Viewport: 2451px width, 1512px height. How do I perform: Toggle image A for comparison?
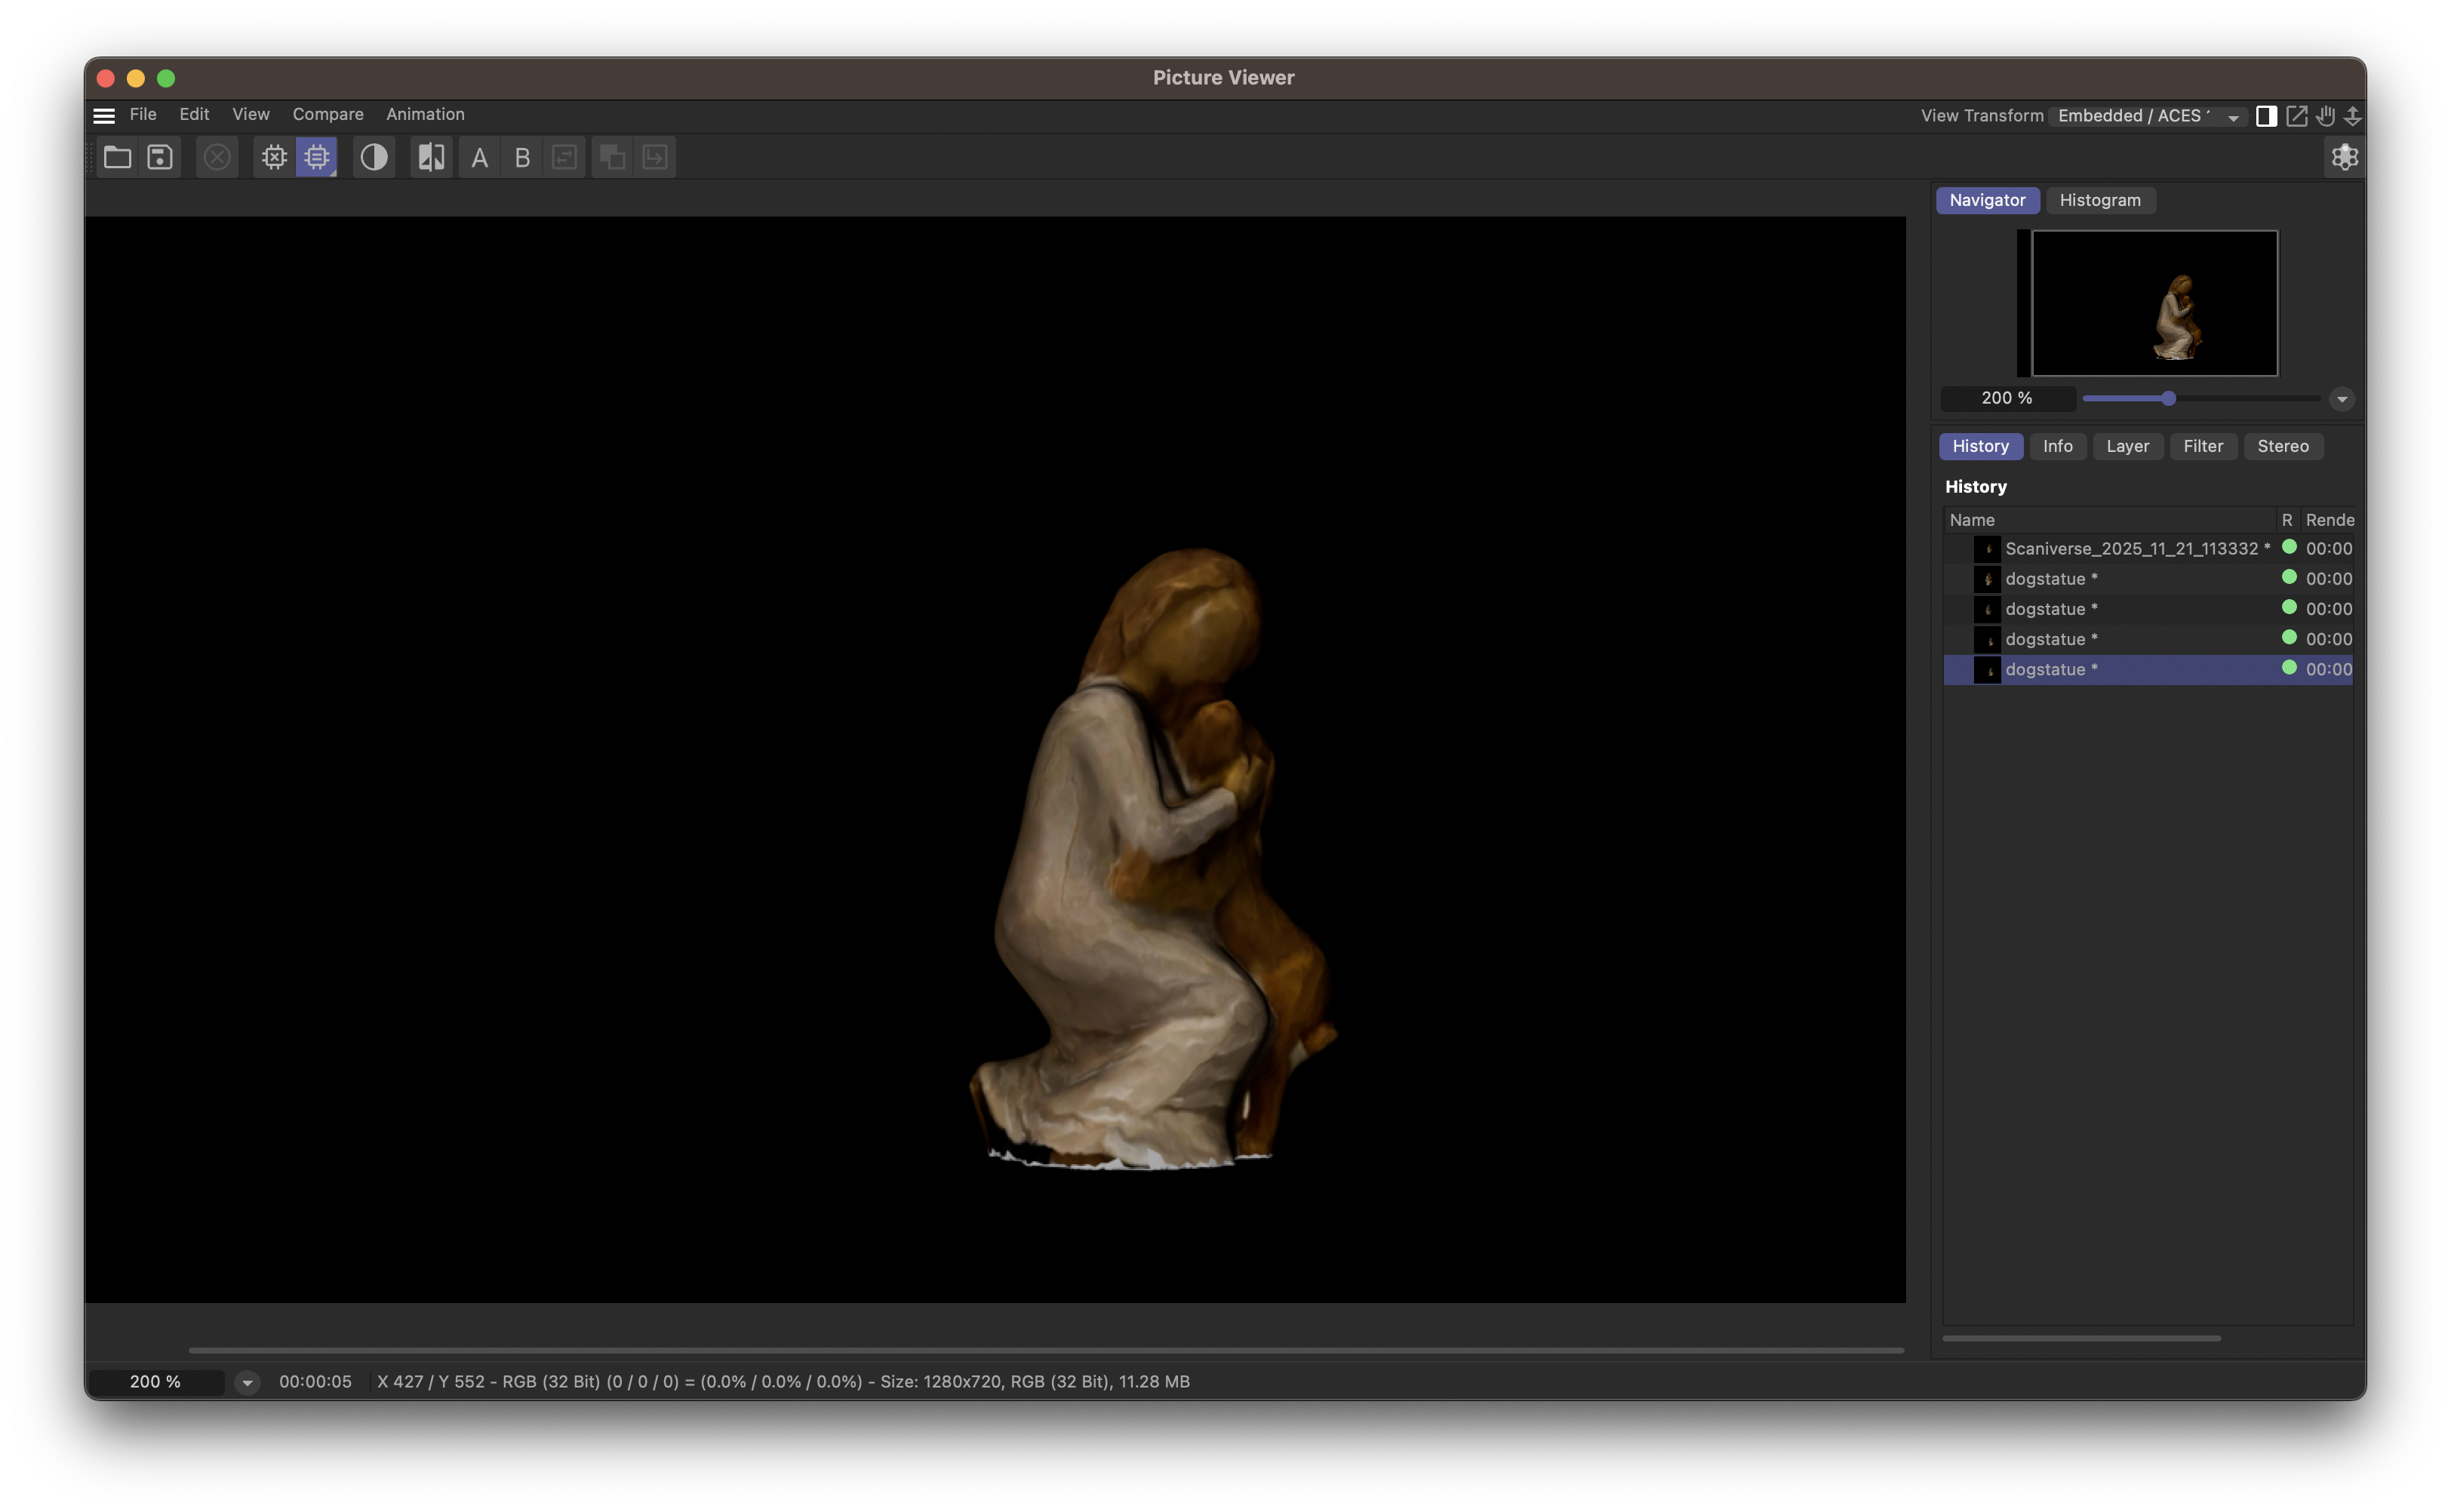pyautogui.click(x=479, y=157)
